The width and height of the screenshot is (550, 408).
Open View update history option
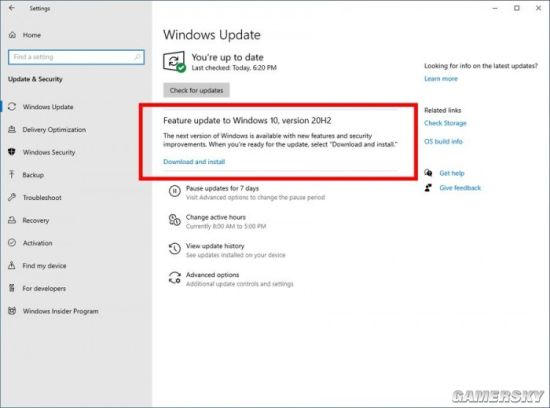(x=215, y=246)
